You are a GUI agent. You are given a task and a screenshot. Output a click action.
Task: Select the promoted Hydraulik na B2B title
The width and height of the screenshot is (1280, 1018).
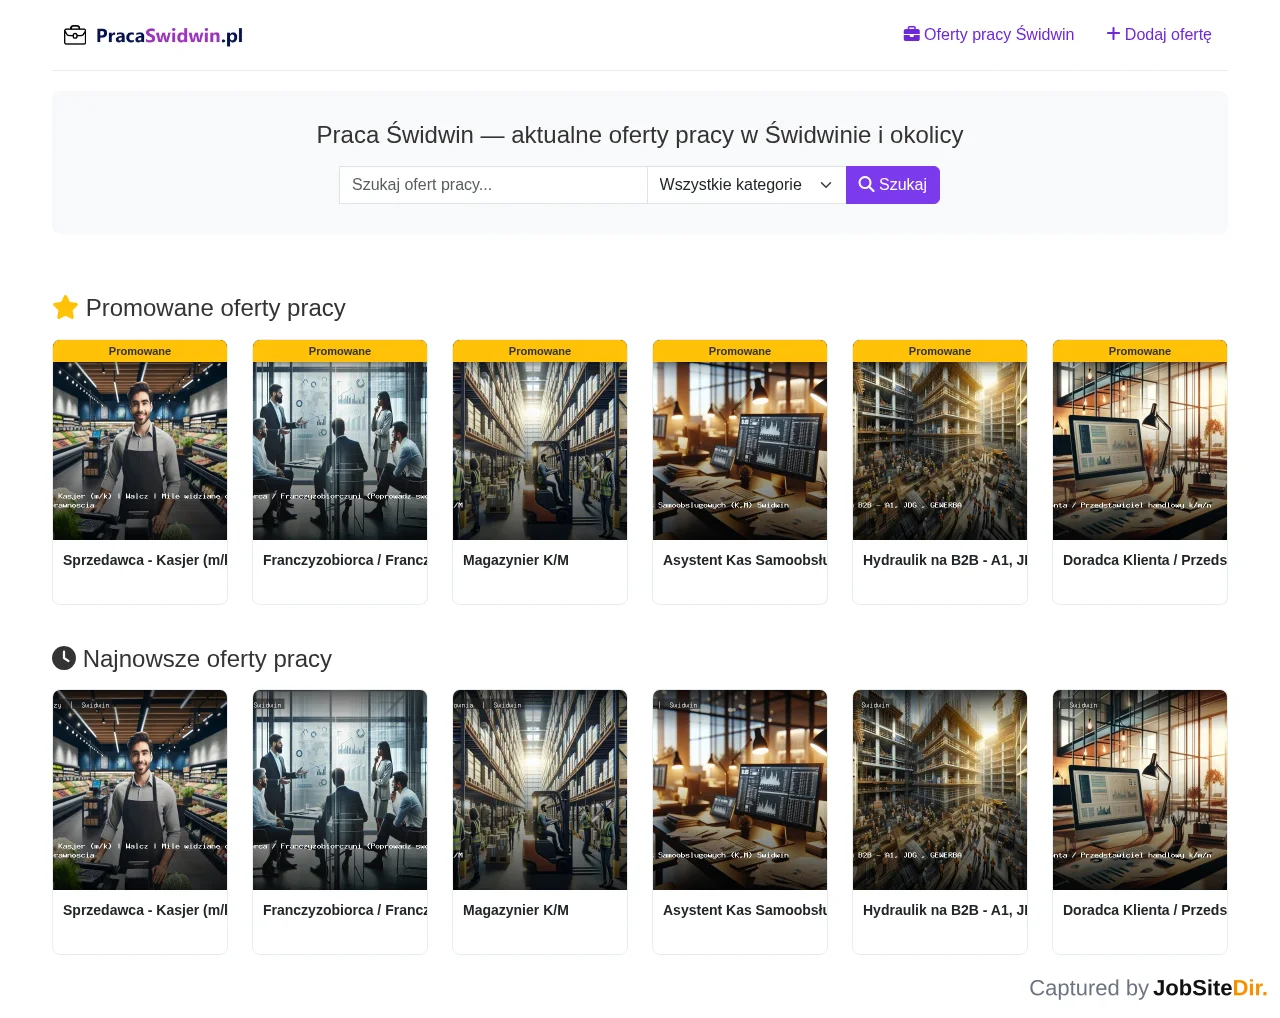[945, 560]
